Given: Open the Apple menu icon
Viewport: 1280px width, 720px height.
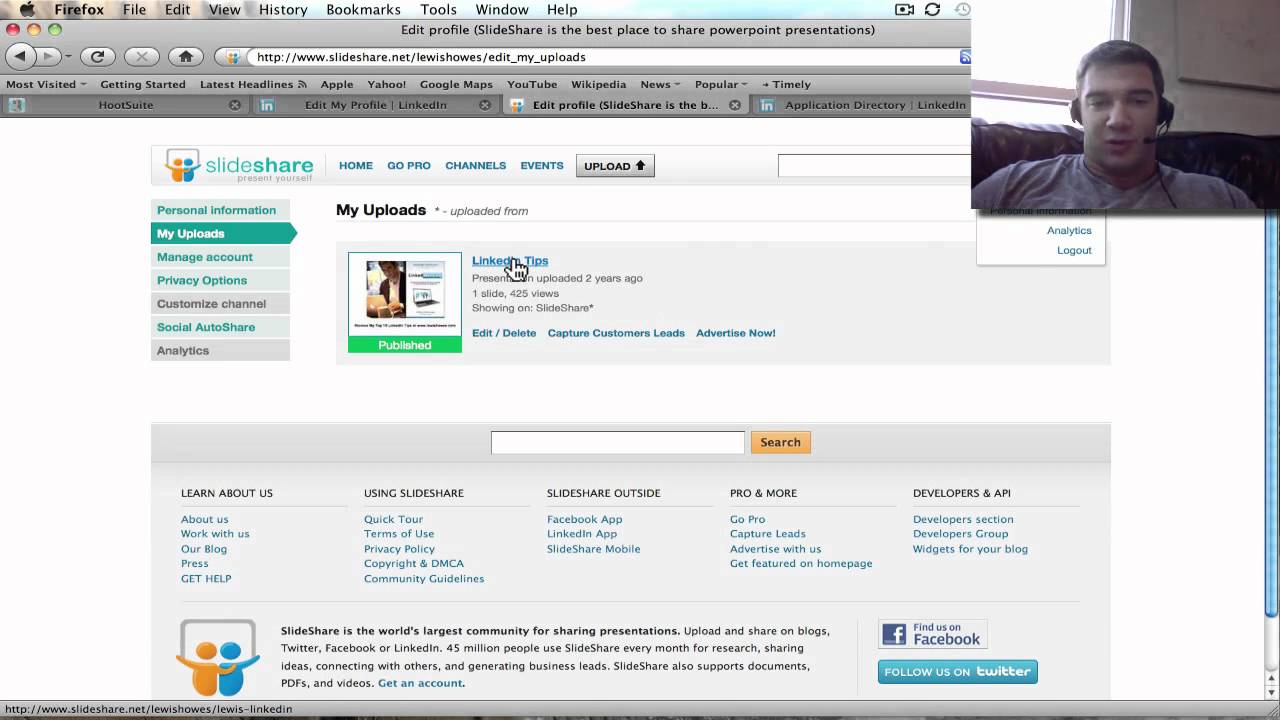Looking at the screenshot, I should [x=27, y=9].
